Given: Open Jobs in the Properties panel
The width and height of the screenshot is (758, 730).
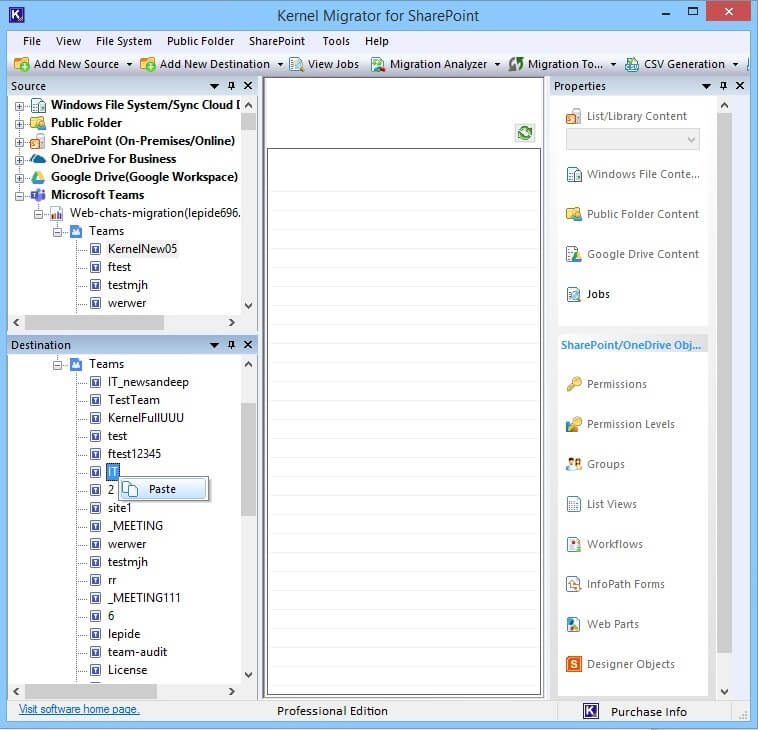Looking at the screenshot, I should 588,294.
